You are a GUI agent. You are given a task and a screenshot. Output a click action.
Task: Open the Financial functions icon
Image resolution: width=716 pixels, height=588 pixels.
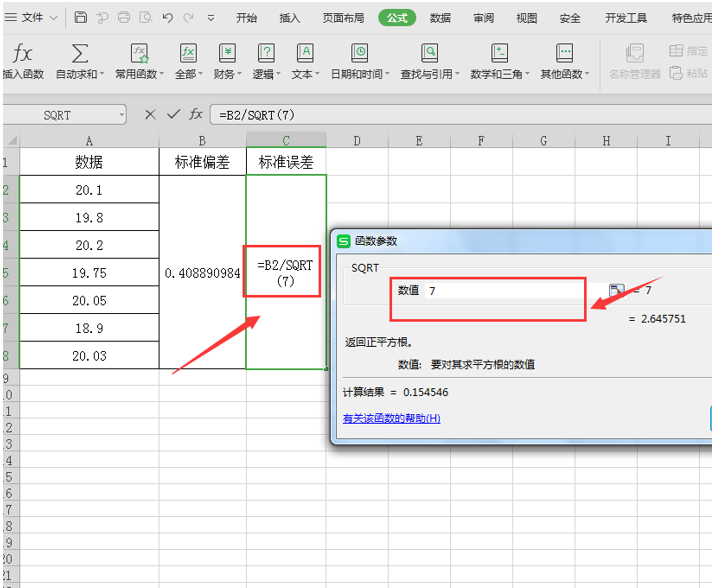[x=227, y=53]
